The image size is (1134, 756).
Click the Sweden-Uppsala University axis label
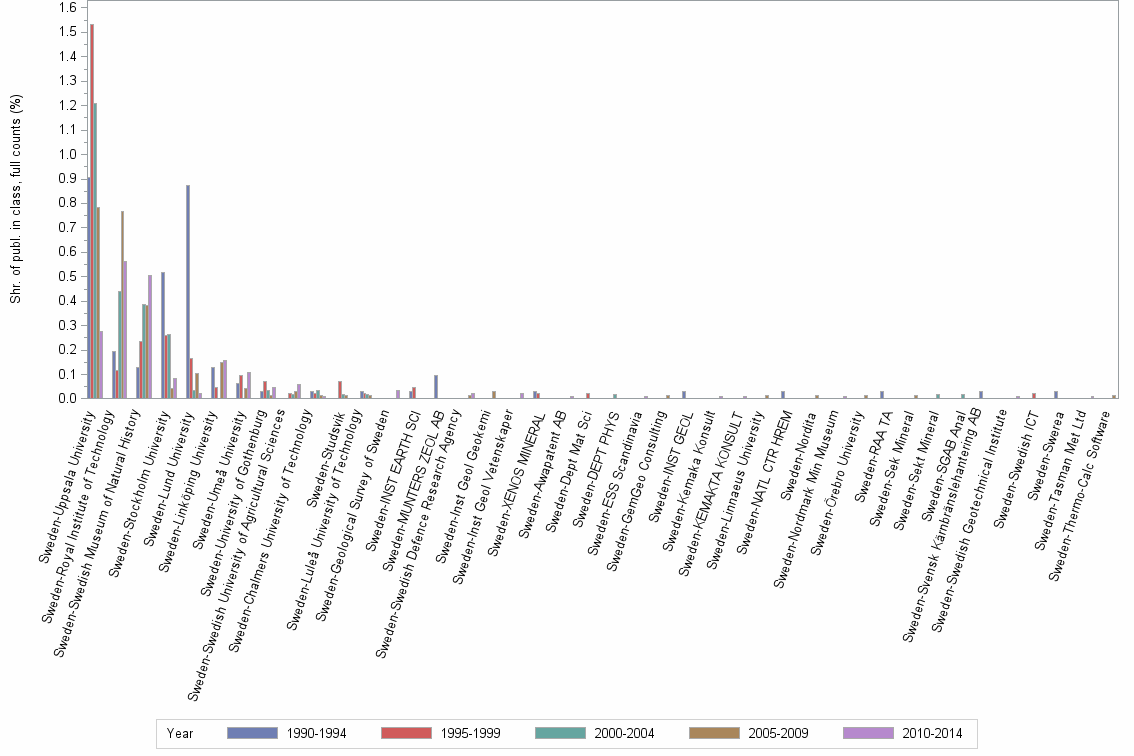67,488
